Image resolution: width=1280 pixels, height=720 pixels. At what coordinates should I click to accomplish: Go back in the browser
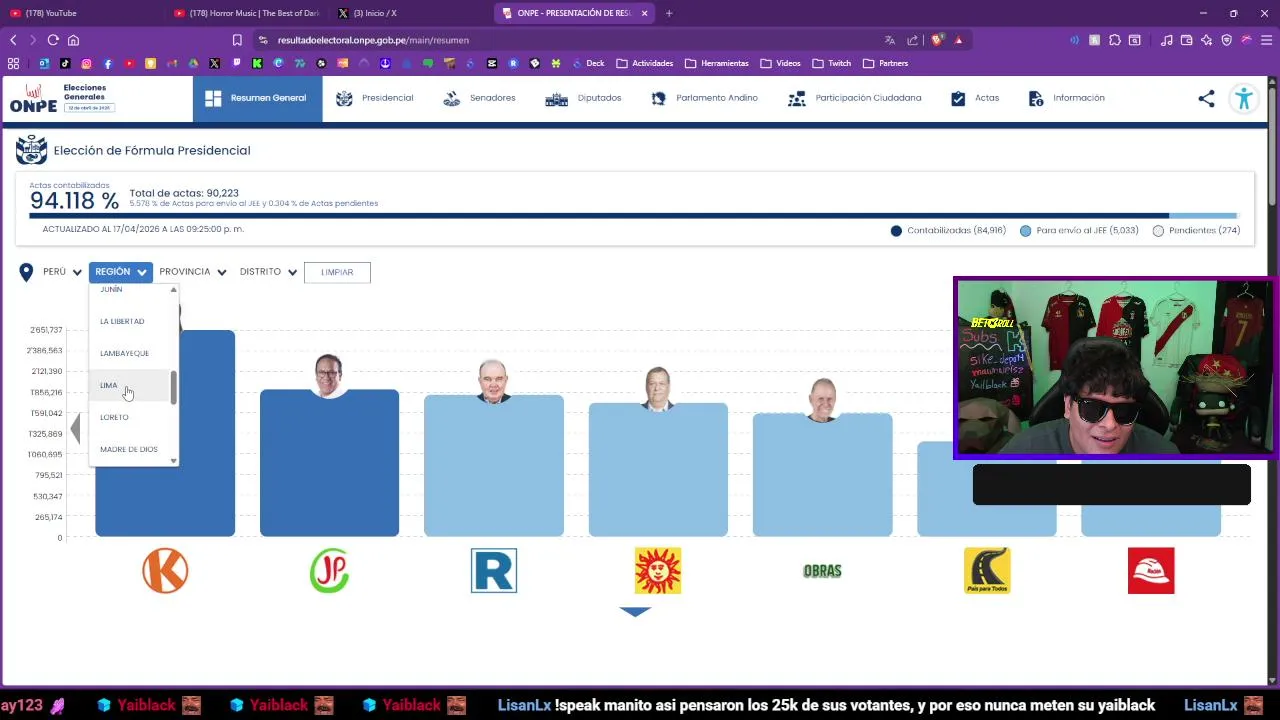click(13, 40)
